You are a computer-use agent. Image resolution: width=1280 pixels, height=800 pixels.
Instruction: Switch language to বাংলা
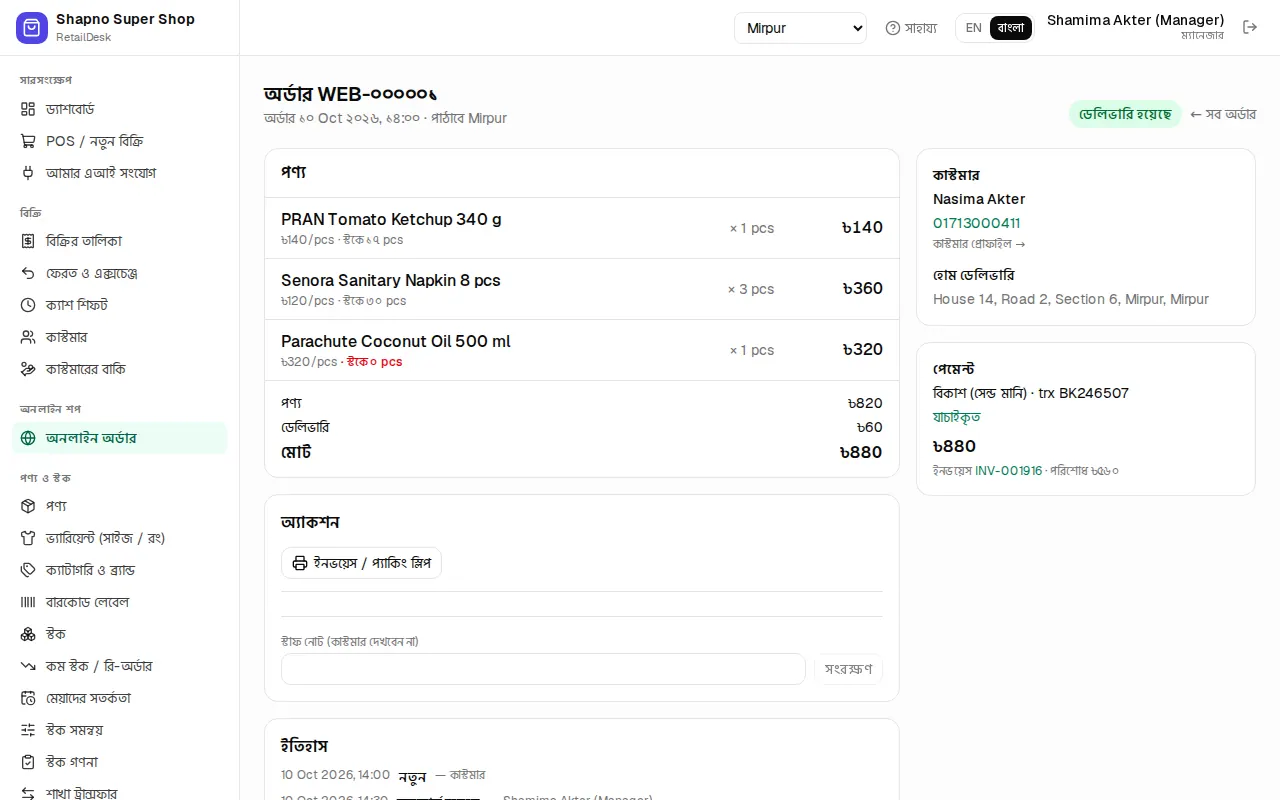coord(1011,28)
